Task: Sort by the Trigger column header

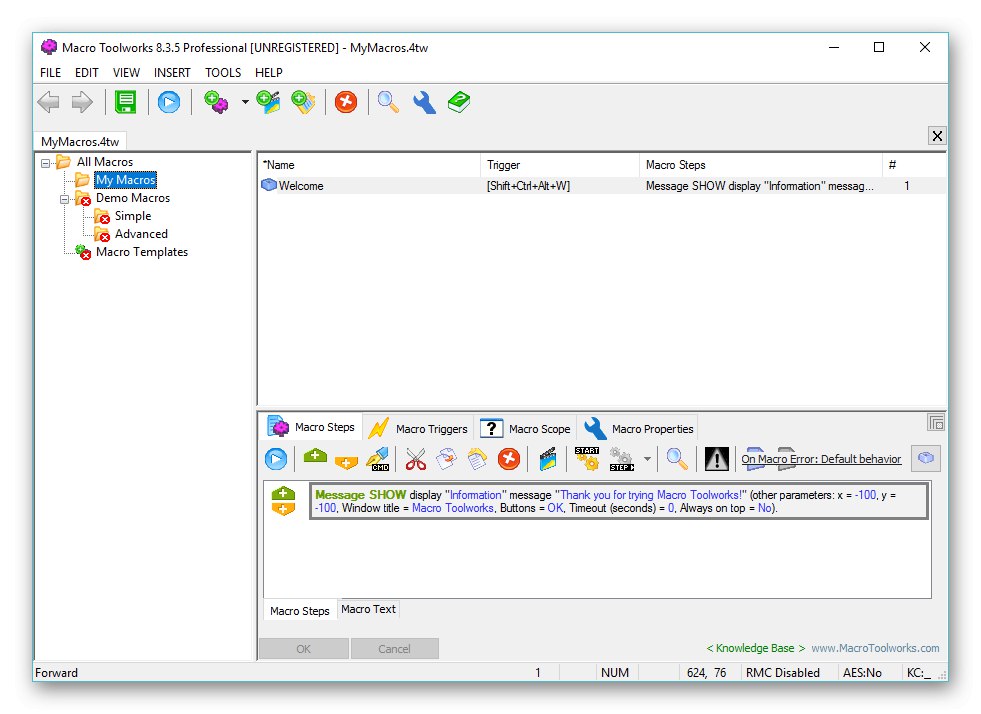Action: point(560,165)
